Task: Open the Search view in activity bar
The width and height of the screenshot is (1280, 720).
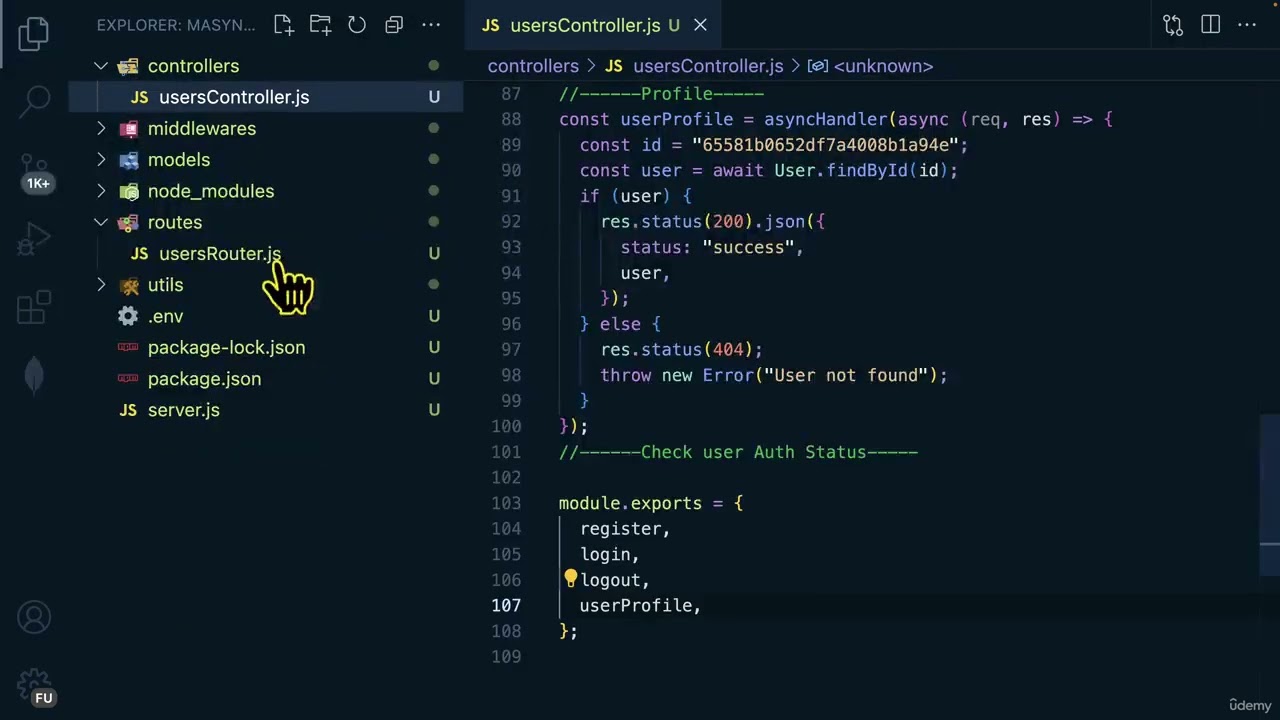Action: point(36,100)
